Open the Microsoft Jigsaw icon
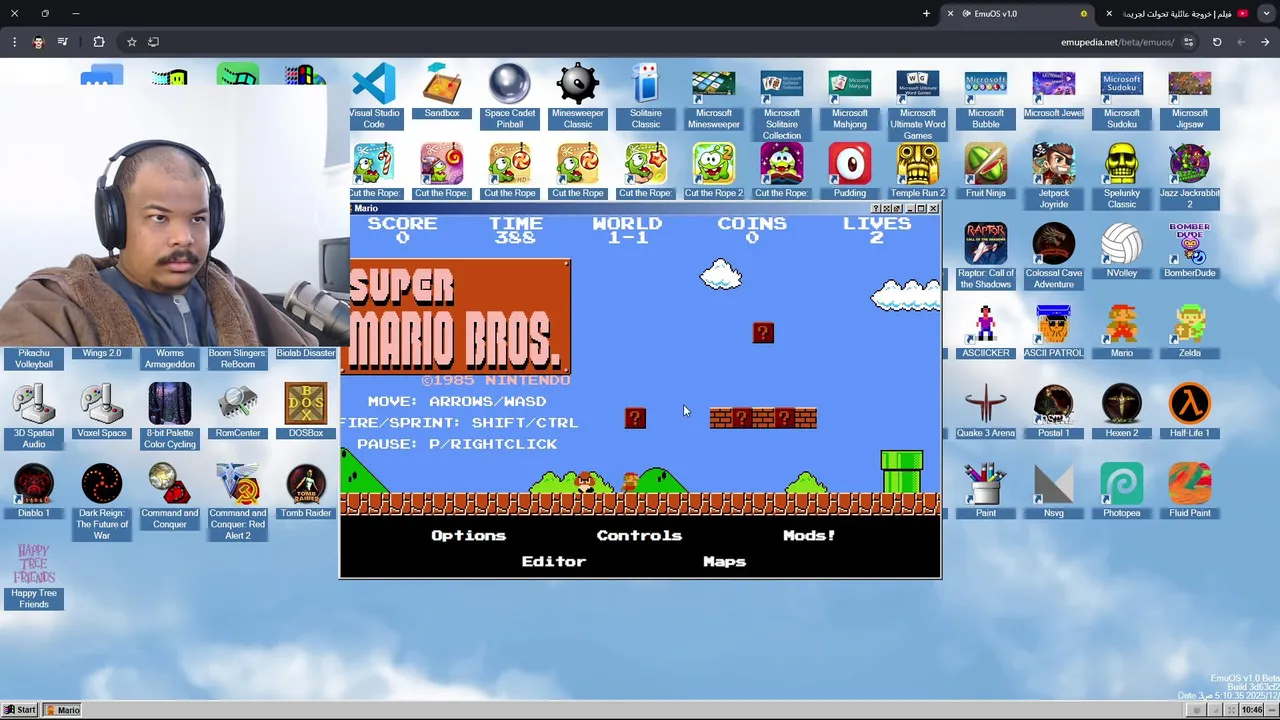Image resolution: width=1280 pixels, height=720 pixels. point(1190,96)
